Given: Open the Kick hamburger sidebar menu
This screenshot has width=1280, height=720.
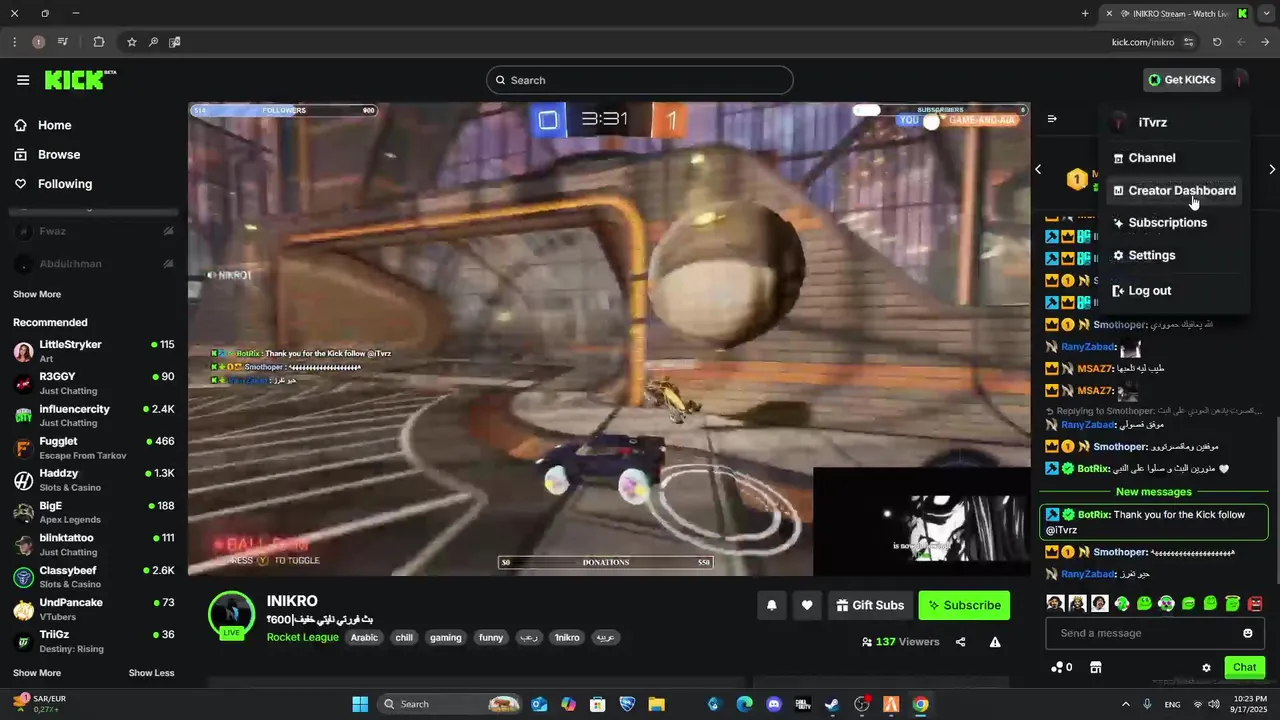Looking at the screenshot, I should point(23,80).
